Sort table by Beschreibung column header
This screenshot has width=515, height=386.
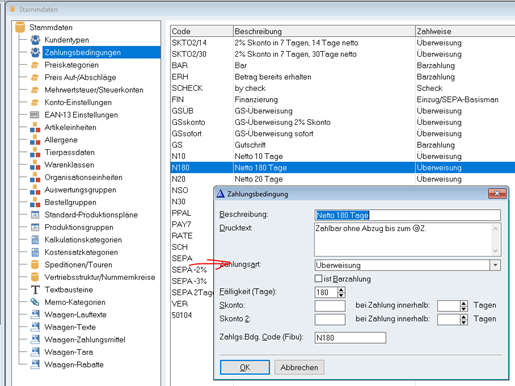(x=324, y=31)
